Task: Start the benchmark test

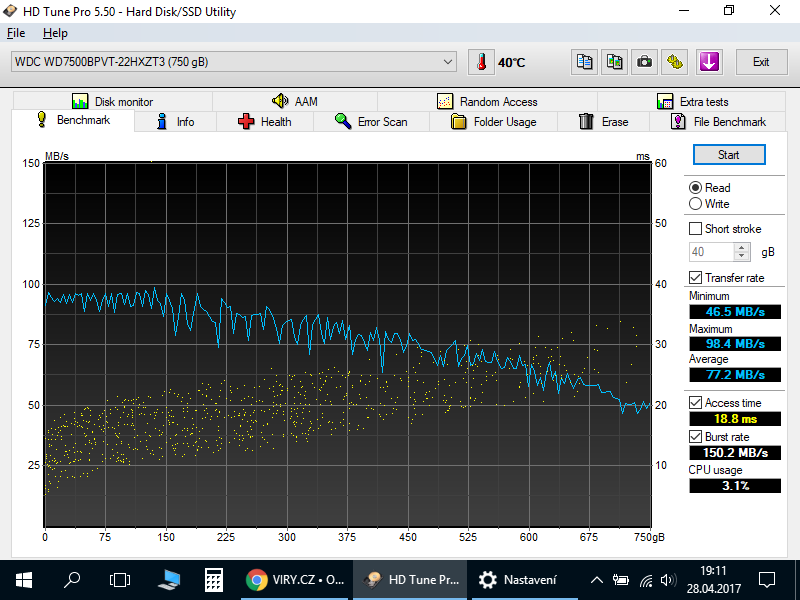Action: [729, 155]
